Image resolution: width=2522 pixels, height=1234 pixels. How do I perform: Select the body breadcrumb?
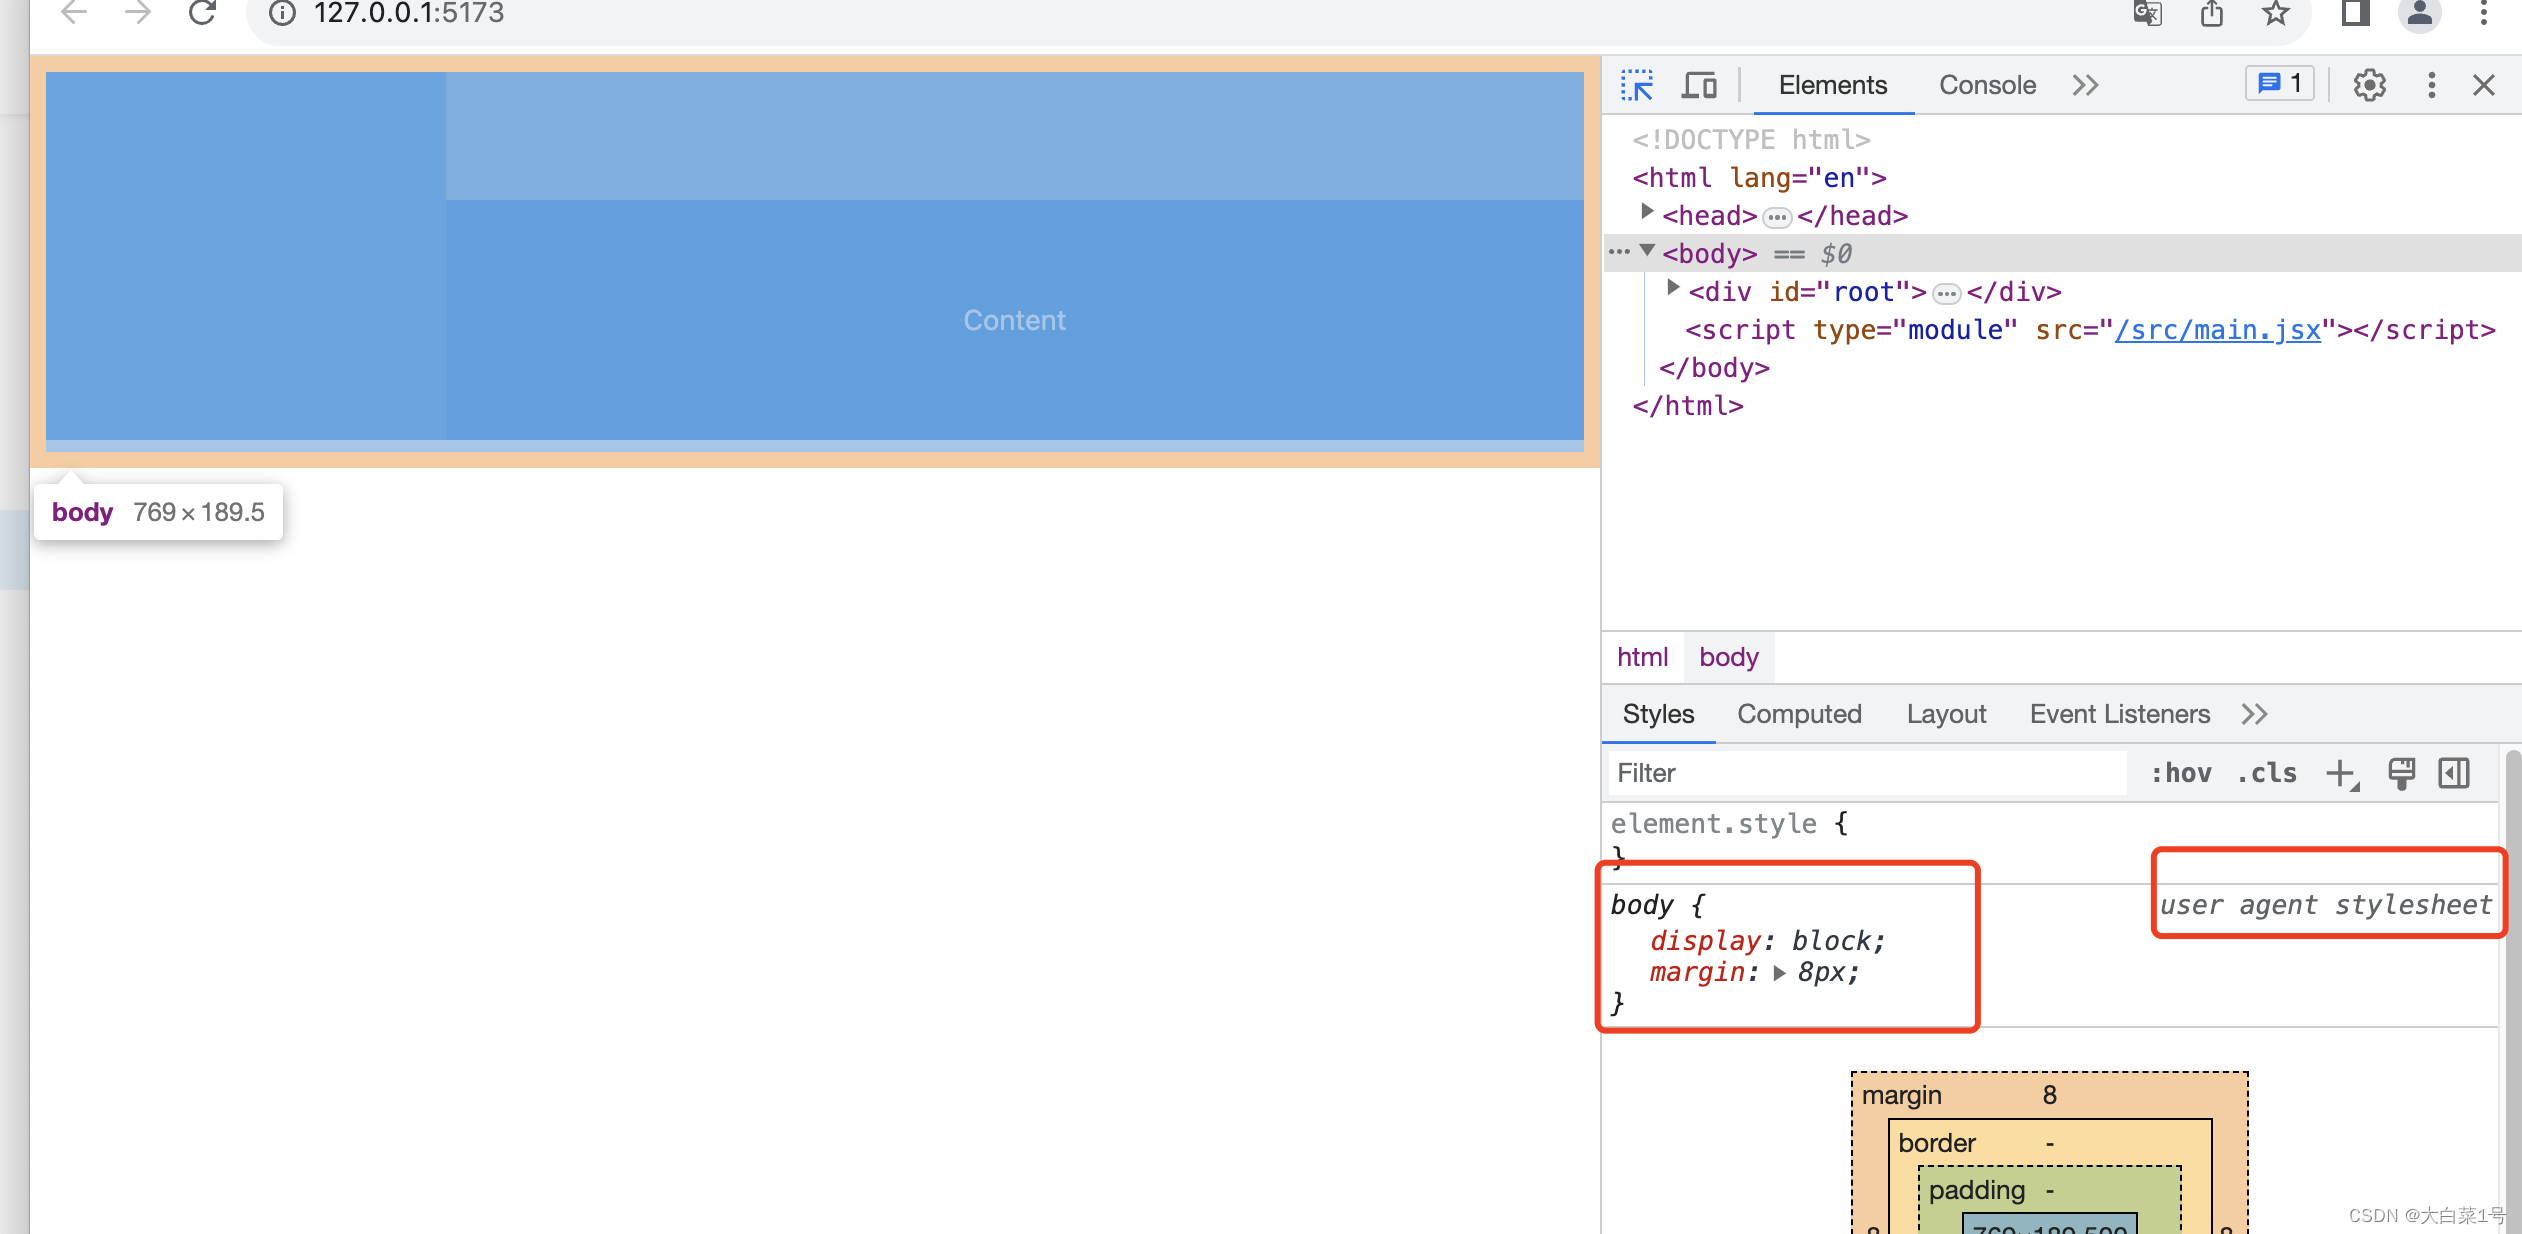[1728, 657]
